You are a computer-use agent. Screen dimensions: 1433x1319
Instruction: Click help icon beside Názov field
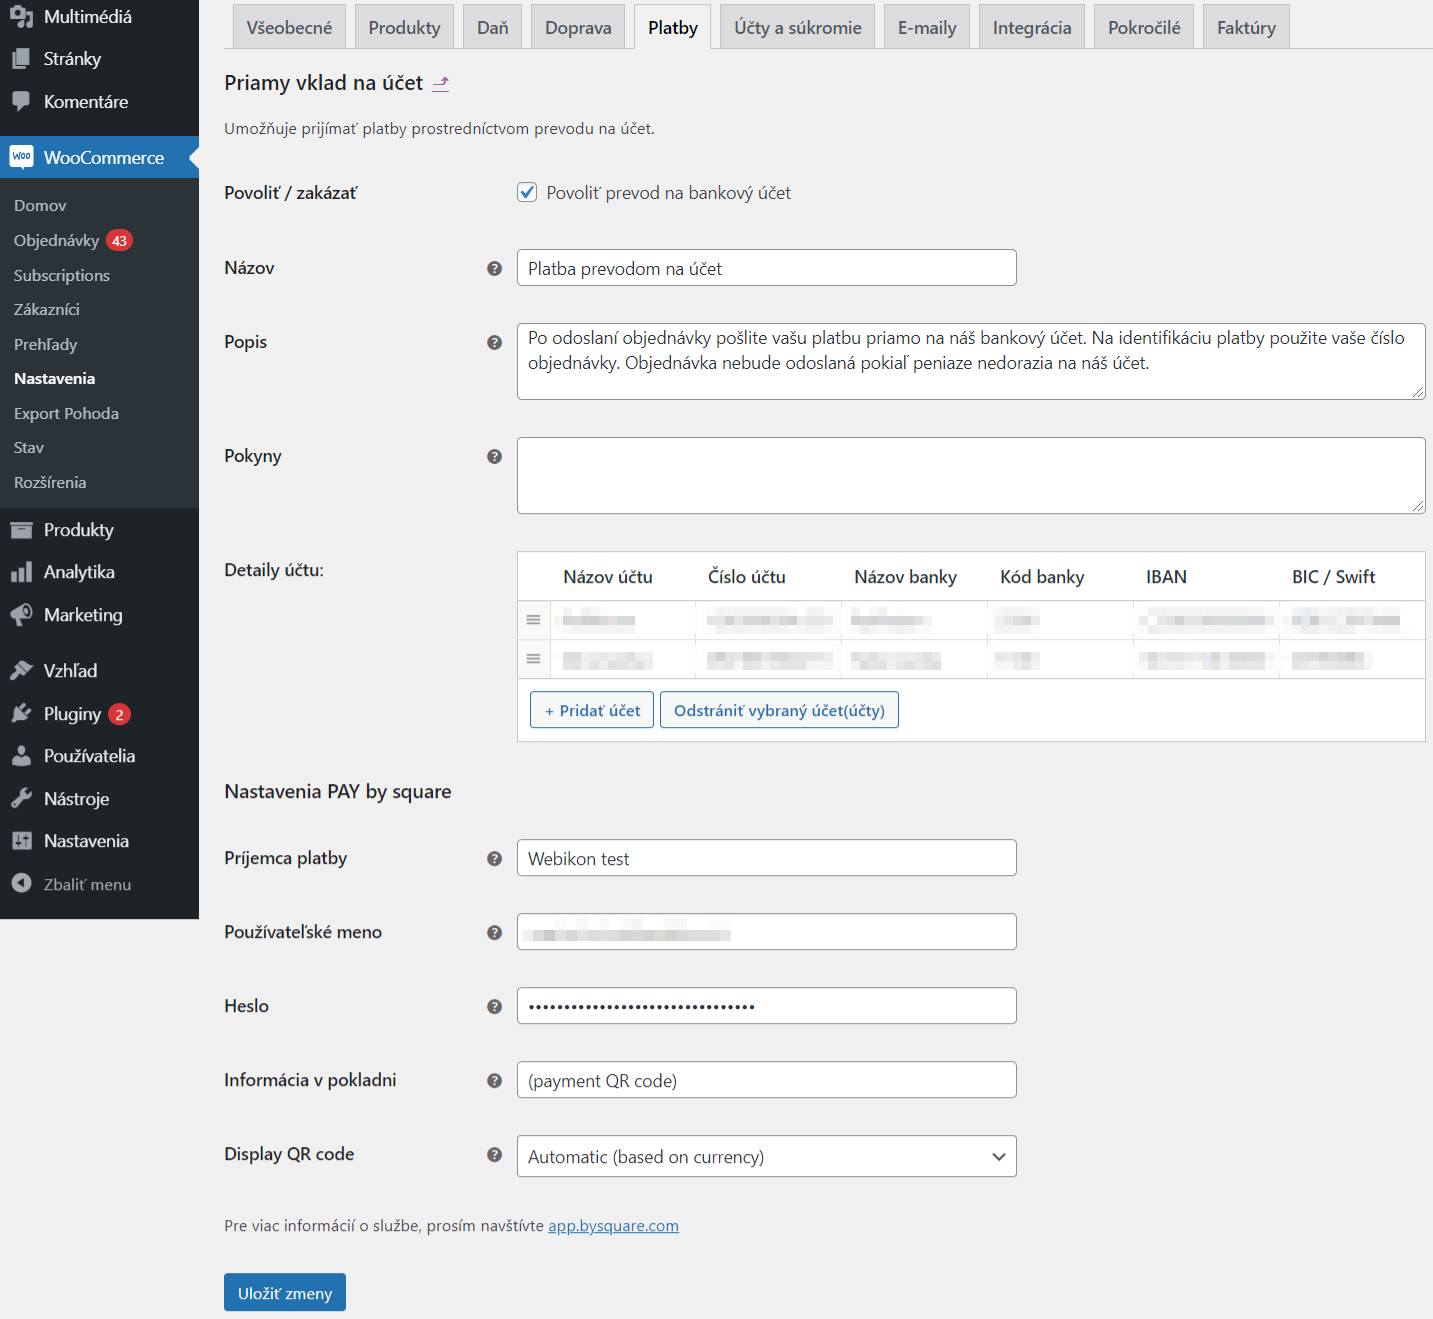pyautogui.click(x=494, y=268)
